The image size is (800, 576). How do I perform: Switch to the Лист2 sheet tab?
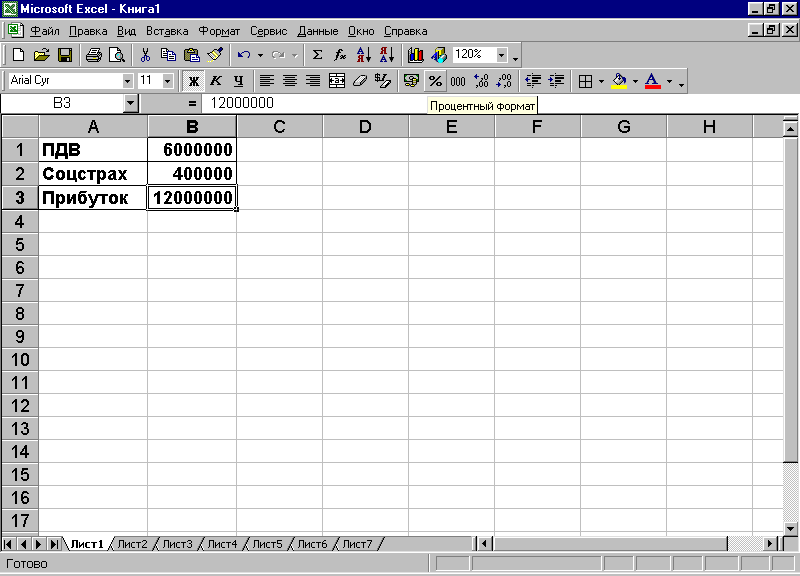132,544
